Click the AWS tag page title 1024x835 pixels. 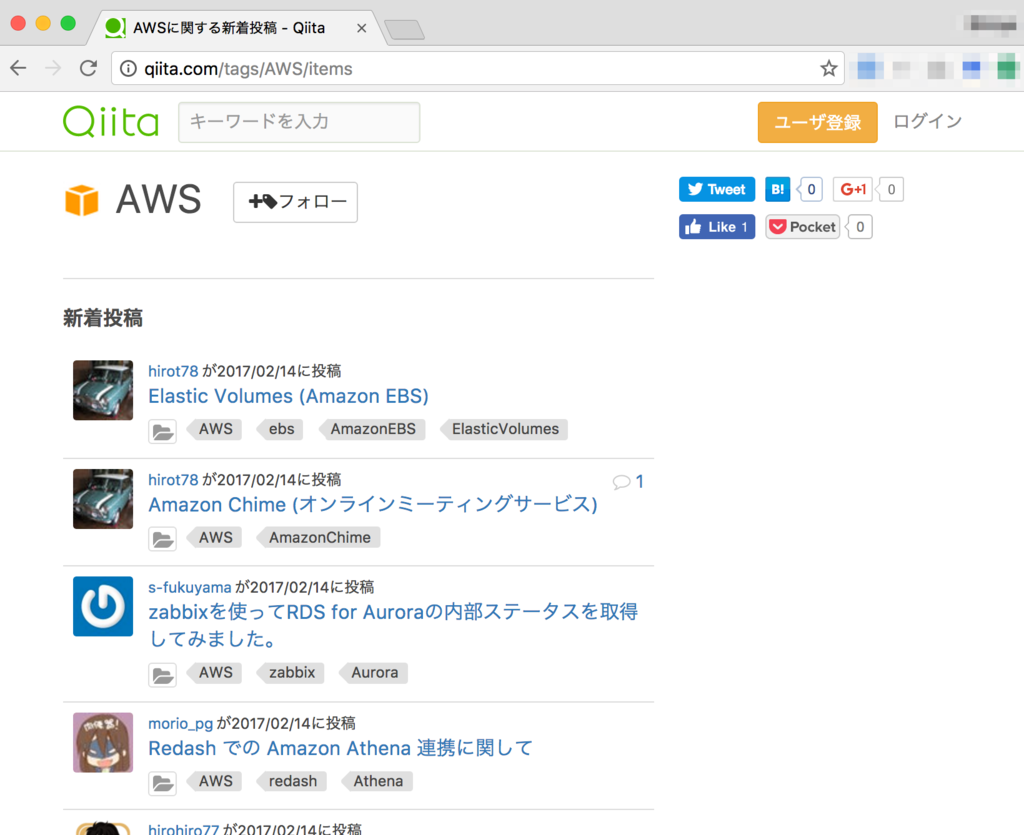pos(159,199)
